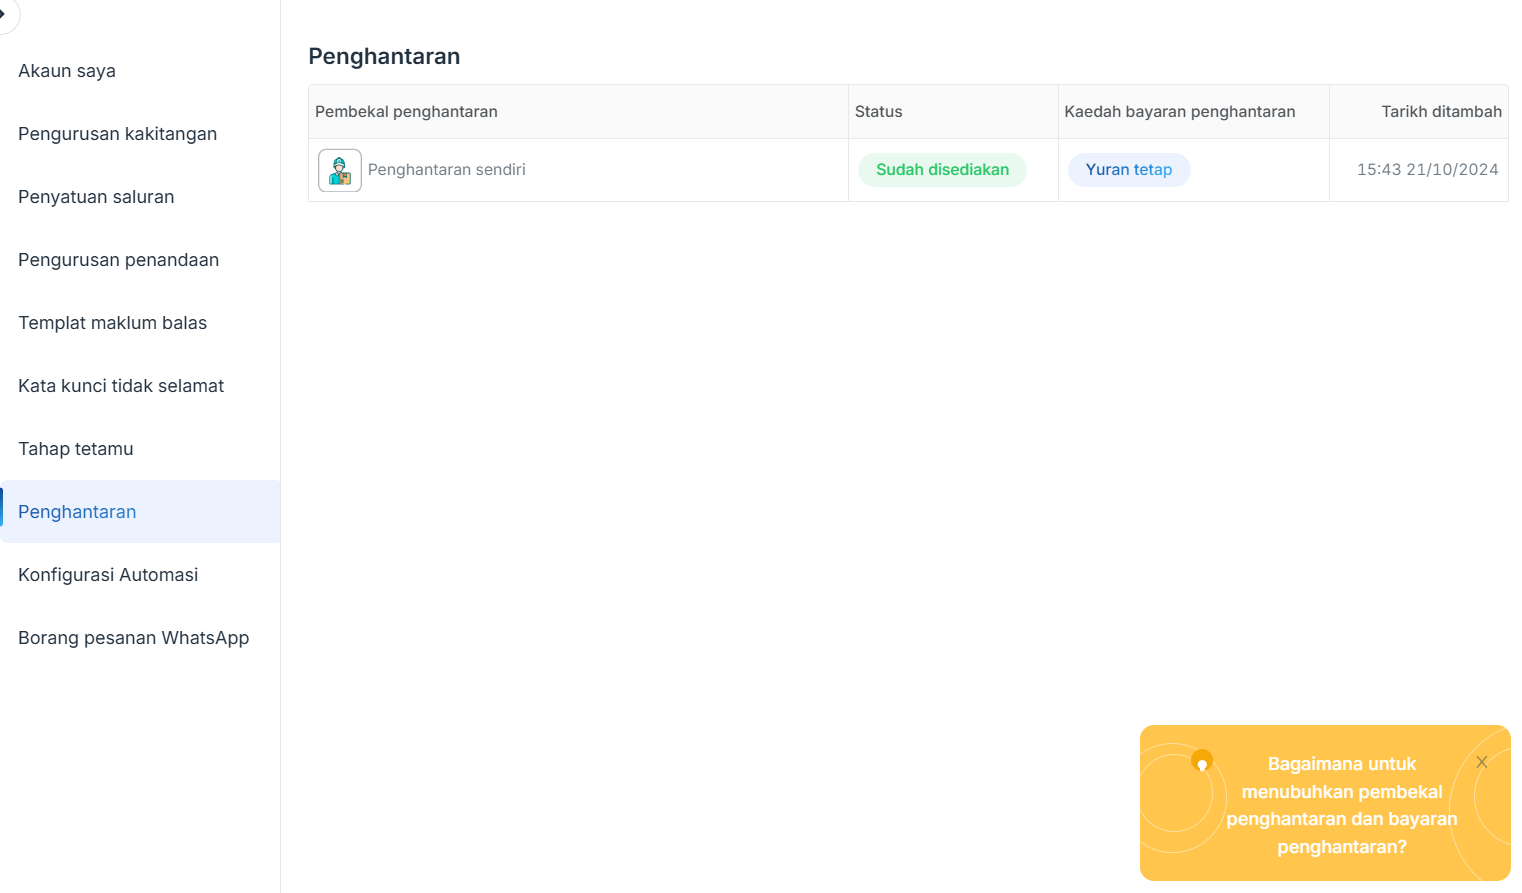The image size is (1522, 893).
Task: Select Pengurusan penandaan menu item
Action: (x=118, y=260)
